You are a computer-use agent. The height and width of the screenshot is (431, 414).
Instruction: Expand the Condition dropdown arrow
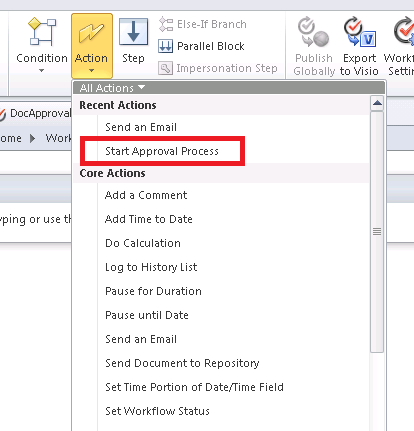coord(41,70)
